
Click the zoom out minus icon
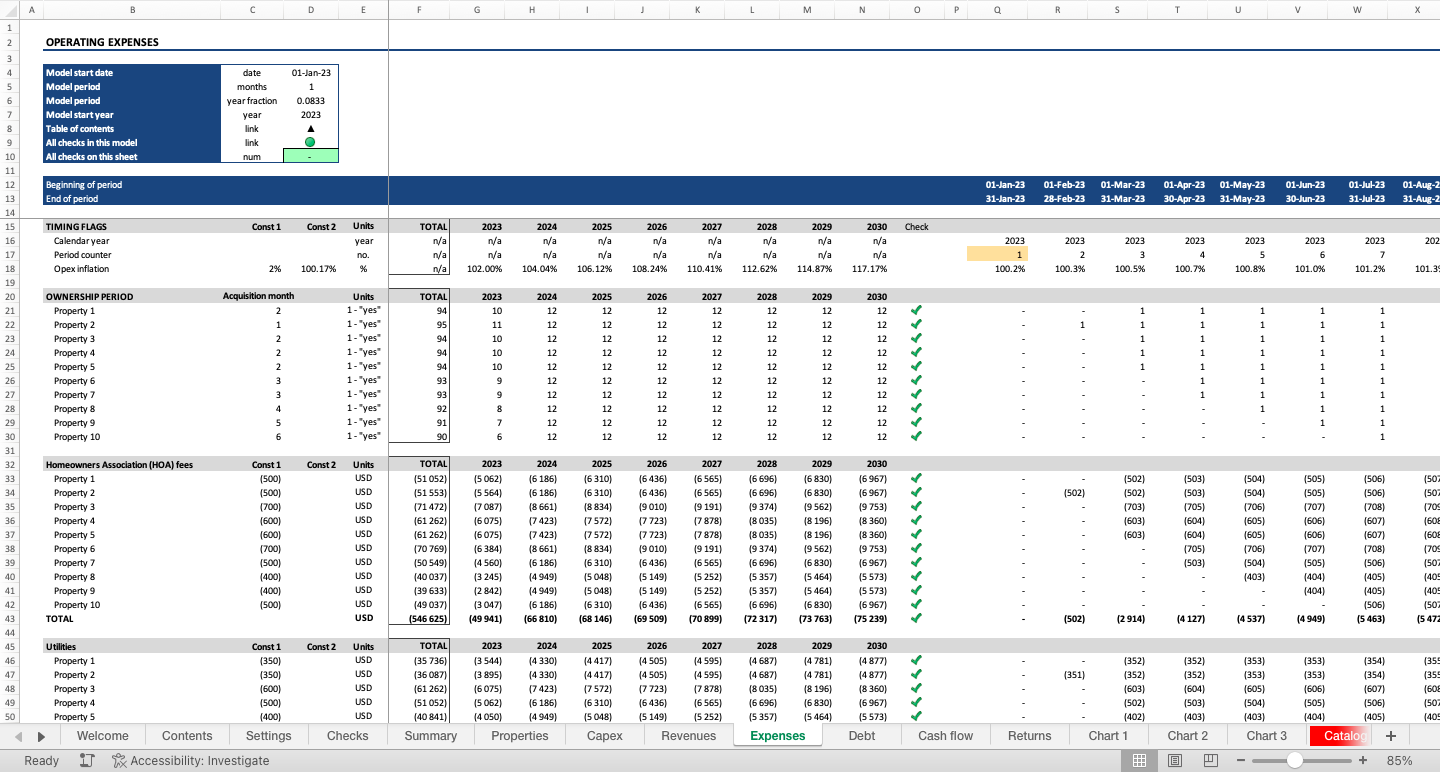[x=1242, y=761]
